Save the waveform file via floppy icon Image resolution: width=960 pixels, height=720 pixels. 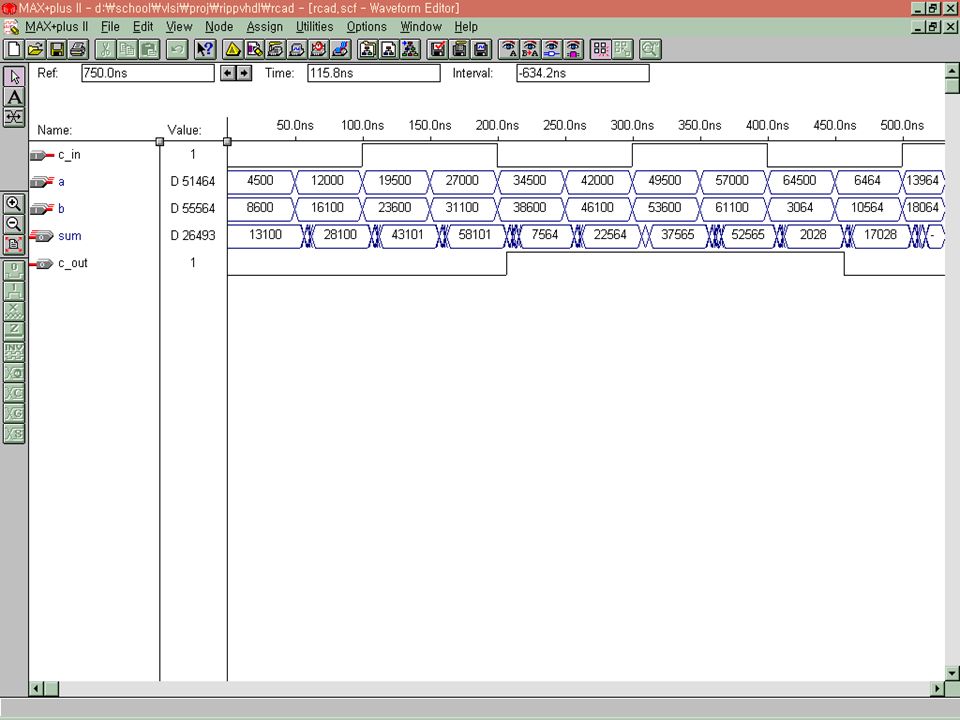[x=56, y=49]
